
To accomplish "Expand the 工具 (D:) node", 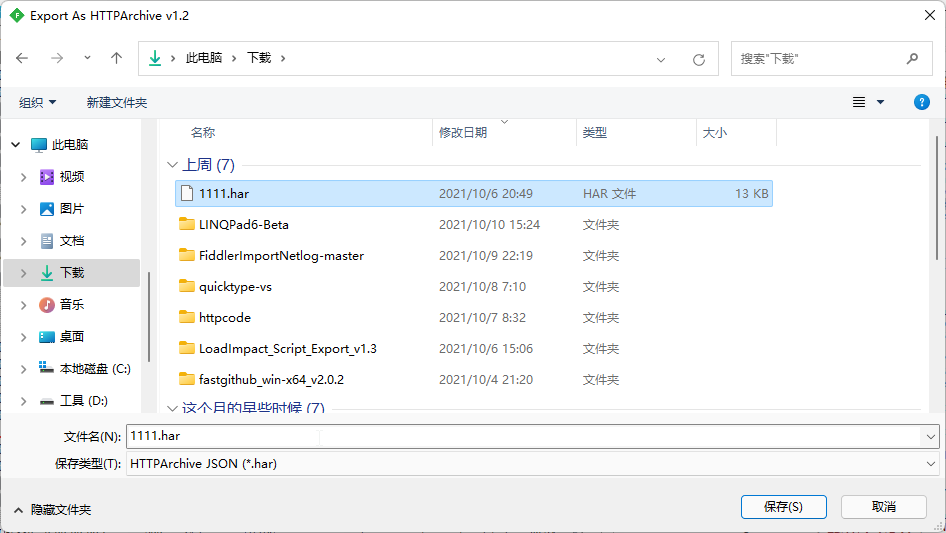I will tap(24, 401).
